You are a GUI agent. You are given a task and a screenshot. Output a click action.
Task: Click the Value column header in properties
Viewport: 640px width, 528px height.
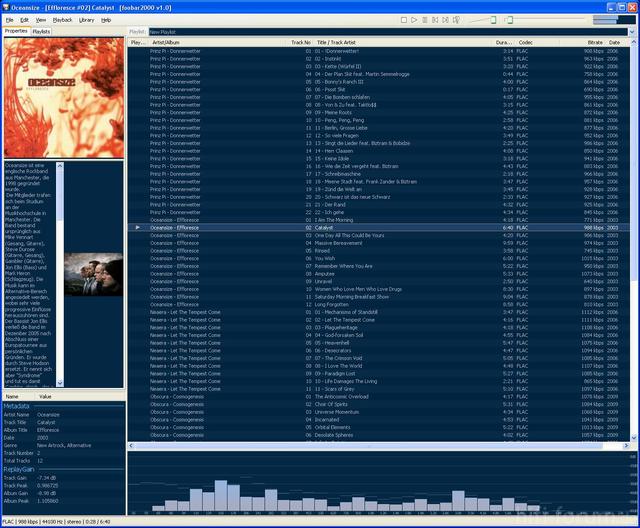tap(80, 397)
